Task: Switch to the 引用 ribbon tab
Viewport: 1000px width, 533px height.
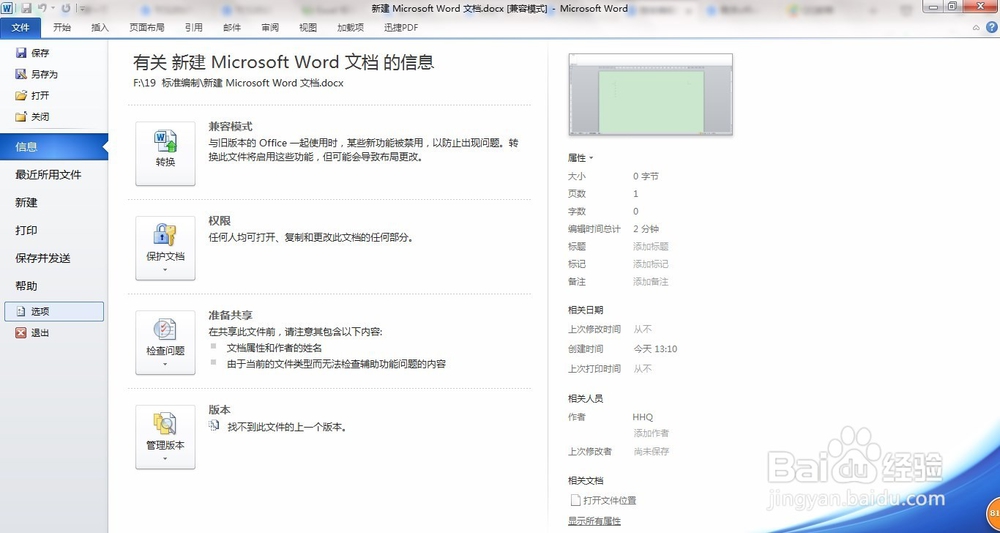Action: pos(193,27)
